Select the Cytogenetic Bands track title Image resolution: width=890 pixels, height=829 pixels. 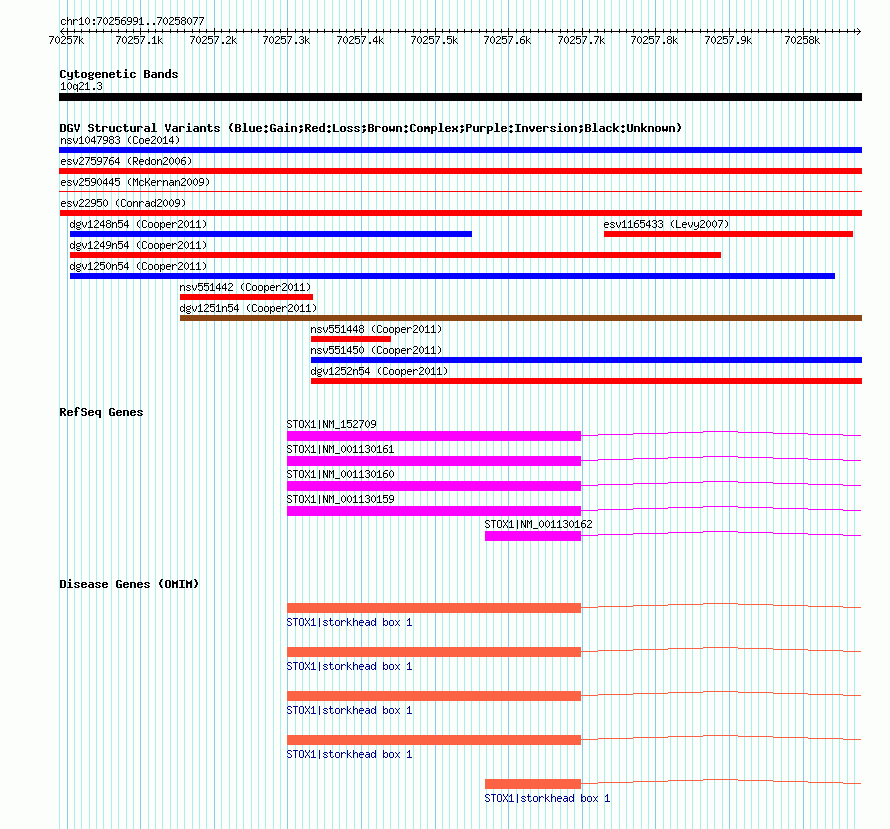[x=119, y=74]
